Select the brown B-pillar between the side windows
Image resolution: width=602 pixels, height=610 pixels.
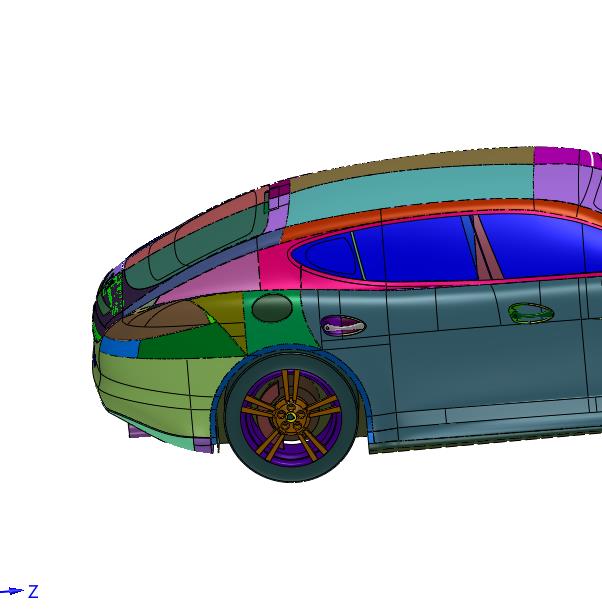486,249
